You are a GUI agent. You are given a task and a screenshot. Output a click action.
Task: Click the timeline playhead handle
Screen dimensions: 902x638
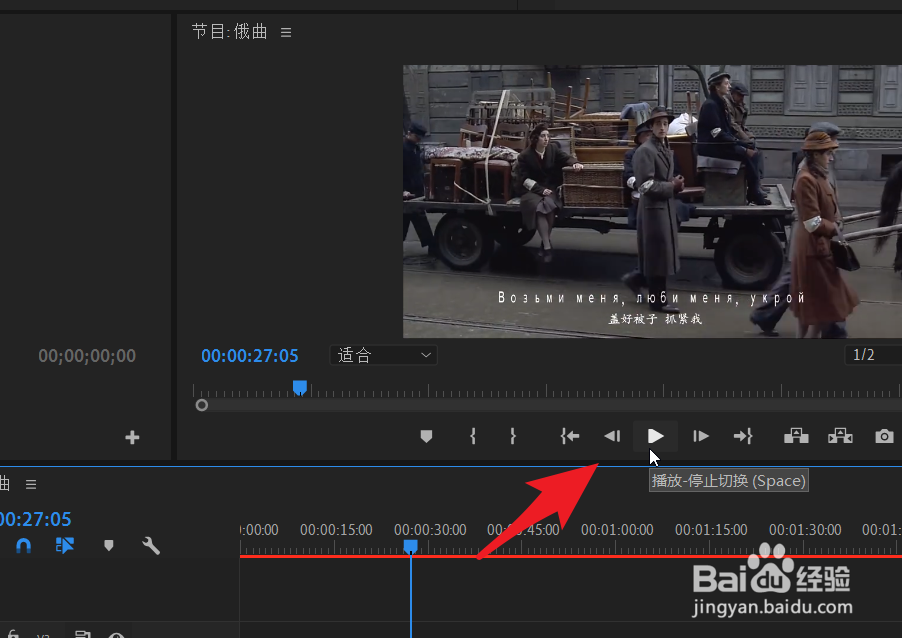pos(411,546)
